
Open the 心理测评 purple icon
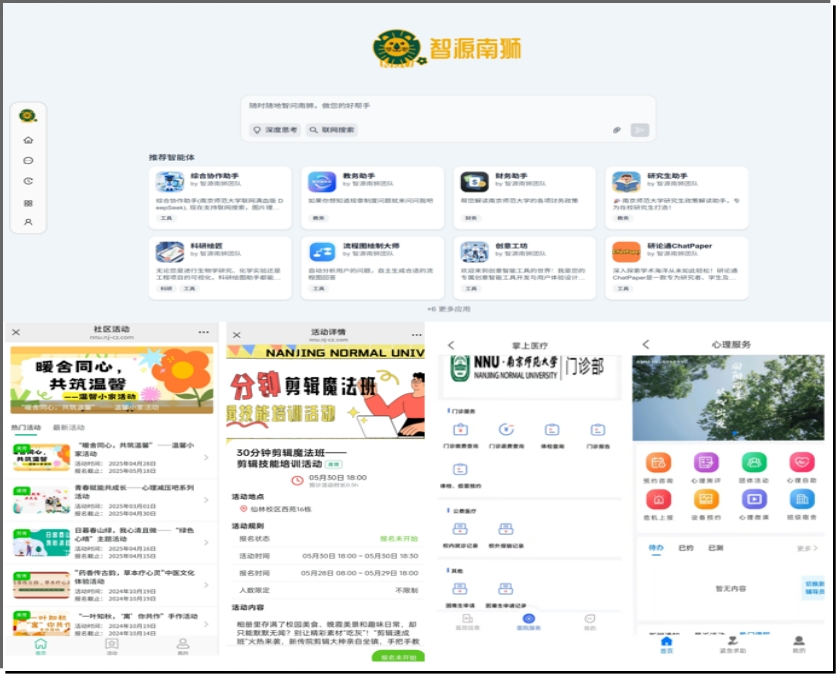(706, 463)
